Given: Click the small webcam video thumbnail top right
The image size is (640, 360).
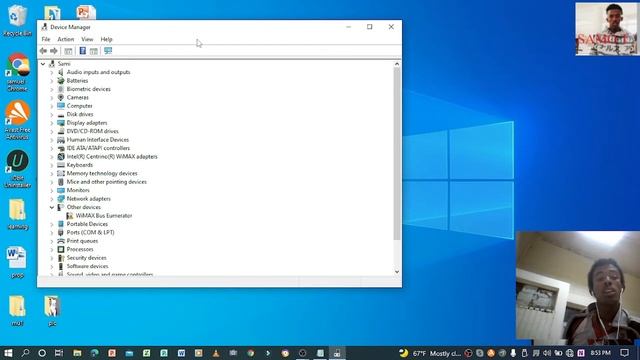Looking at the screenshot, I should click(x=606, y=29).
